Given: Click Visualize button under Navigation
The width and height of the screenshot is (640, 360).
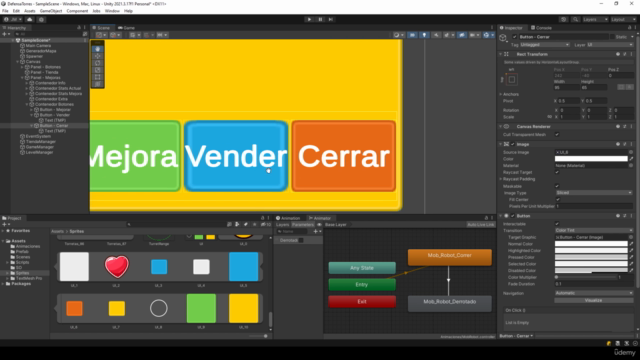Looking at the screenshot, I should pos(593,300).
